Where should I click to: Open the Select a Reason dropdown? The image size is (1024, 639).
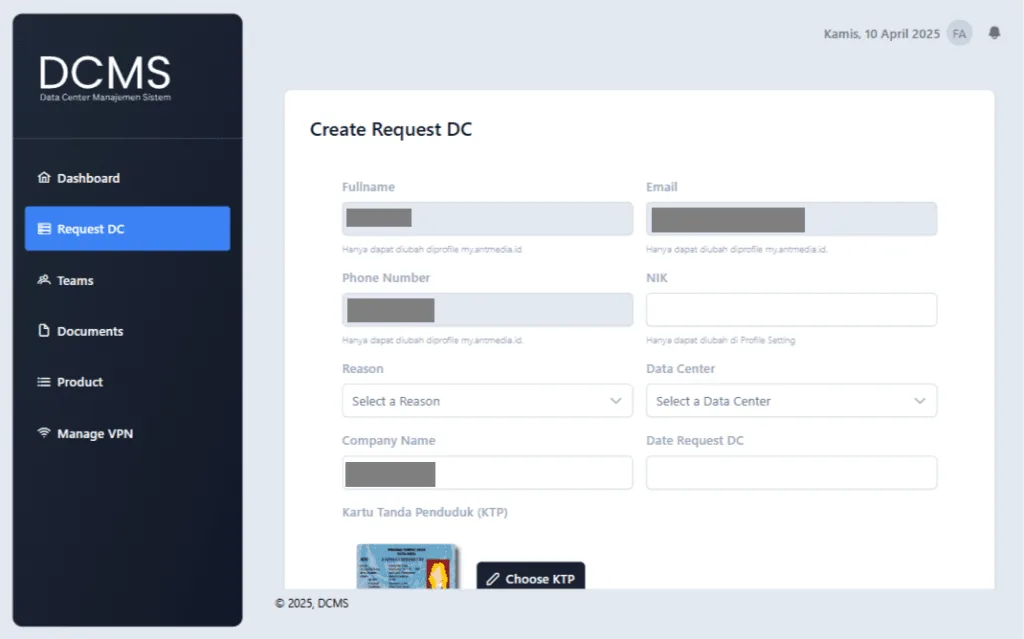pyautogui.click(x=487, y=401)
